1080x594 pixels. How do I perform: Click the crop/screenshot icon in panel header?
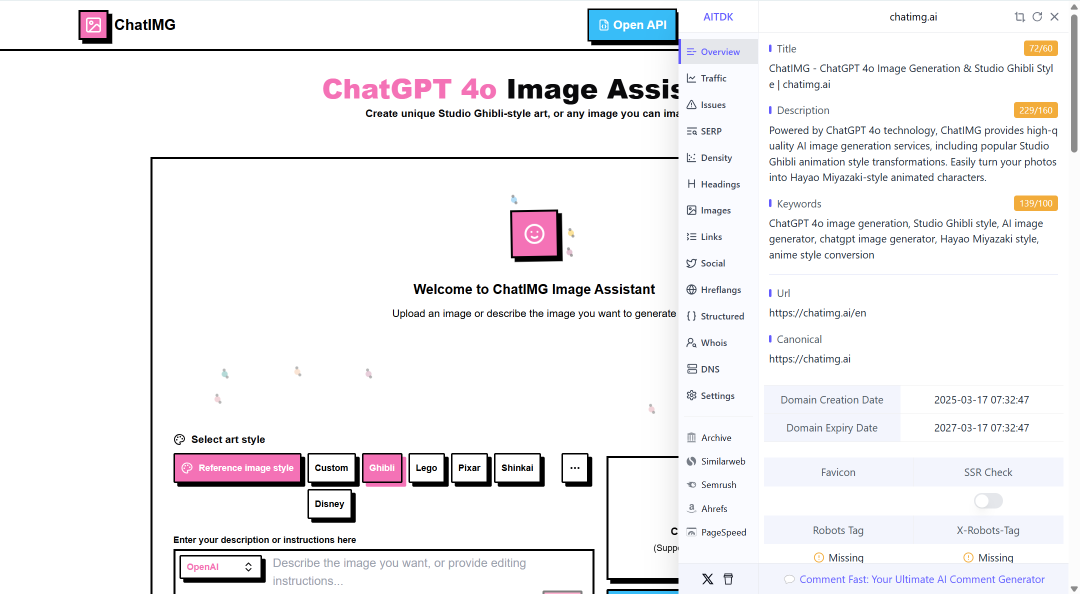point(1019,17)
